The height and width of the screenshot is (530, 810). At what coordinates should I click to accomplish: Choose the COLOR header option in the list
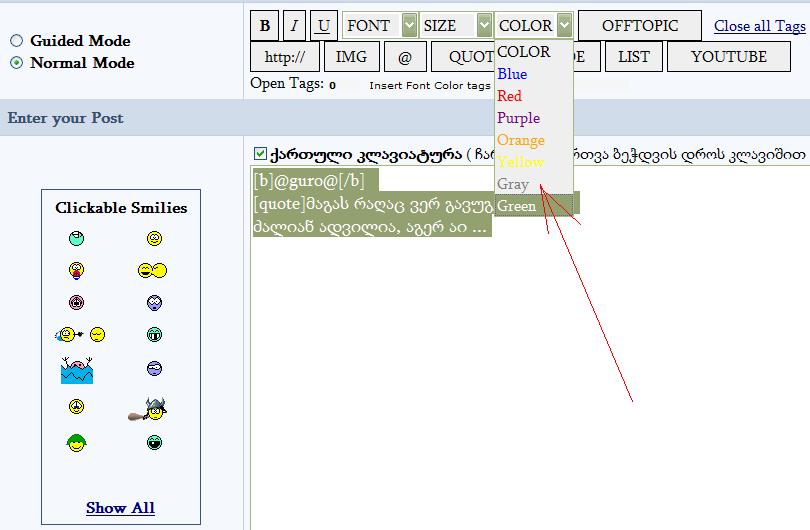(534, 52)
